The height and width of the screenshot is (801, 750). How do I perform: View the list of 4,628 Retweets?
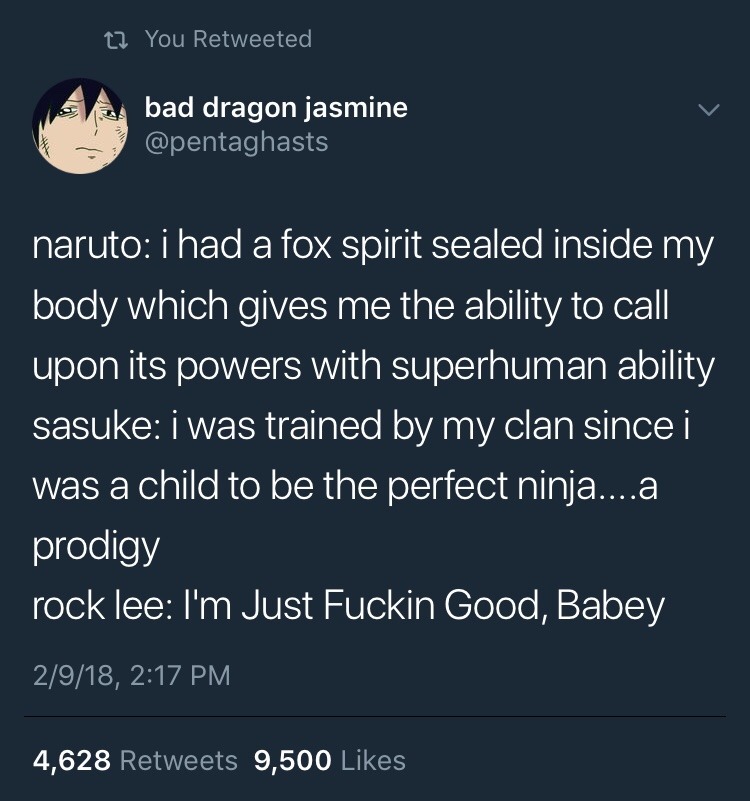point(135,760)
